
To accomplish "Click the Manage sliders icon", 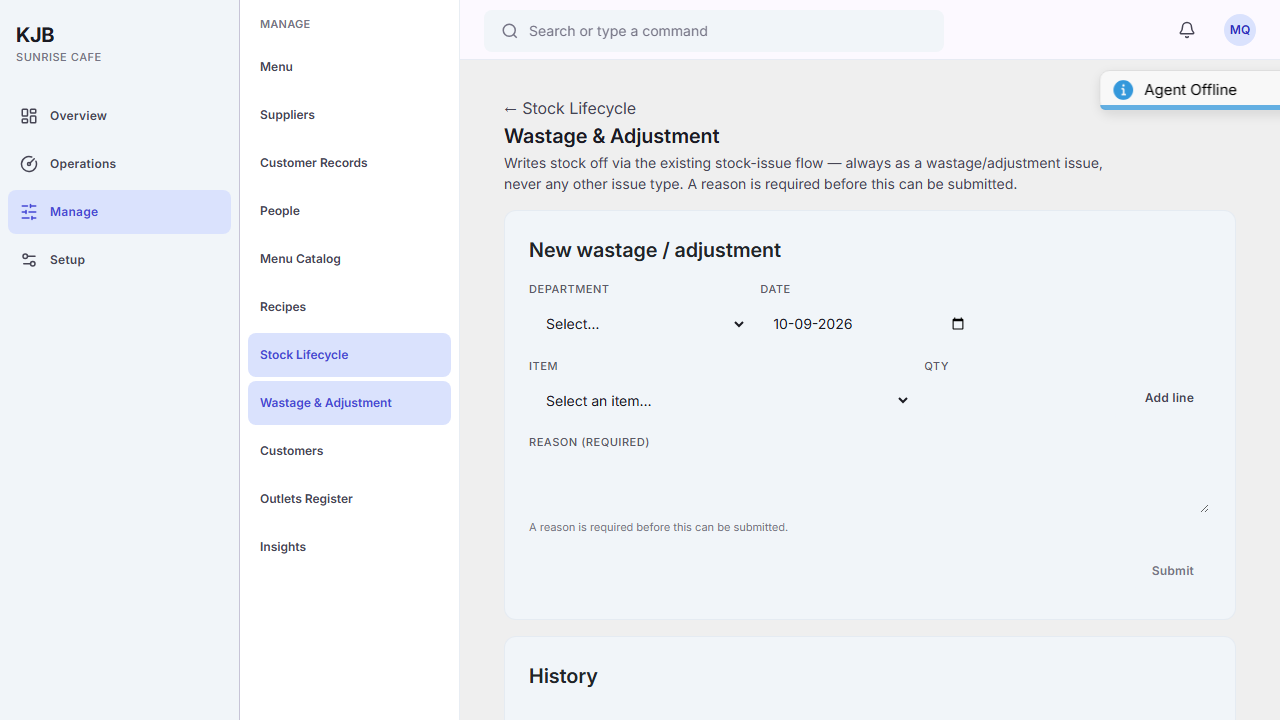I will [x=29, y=212].
